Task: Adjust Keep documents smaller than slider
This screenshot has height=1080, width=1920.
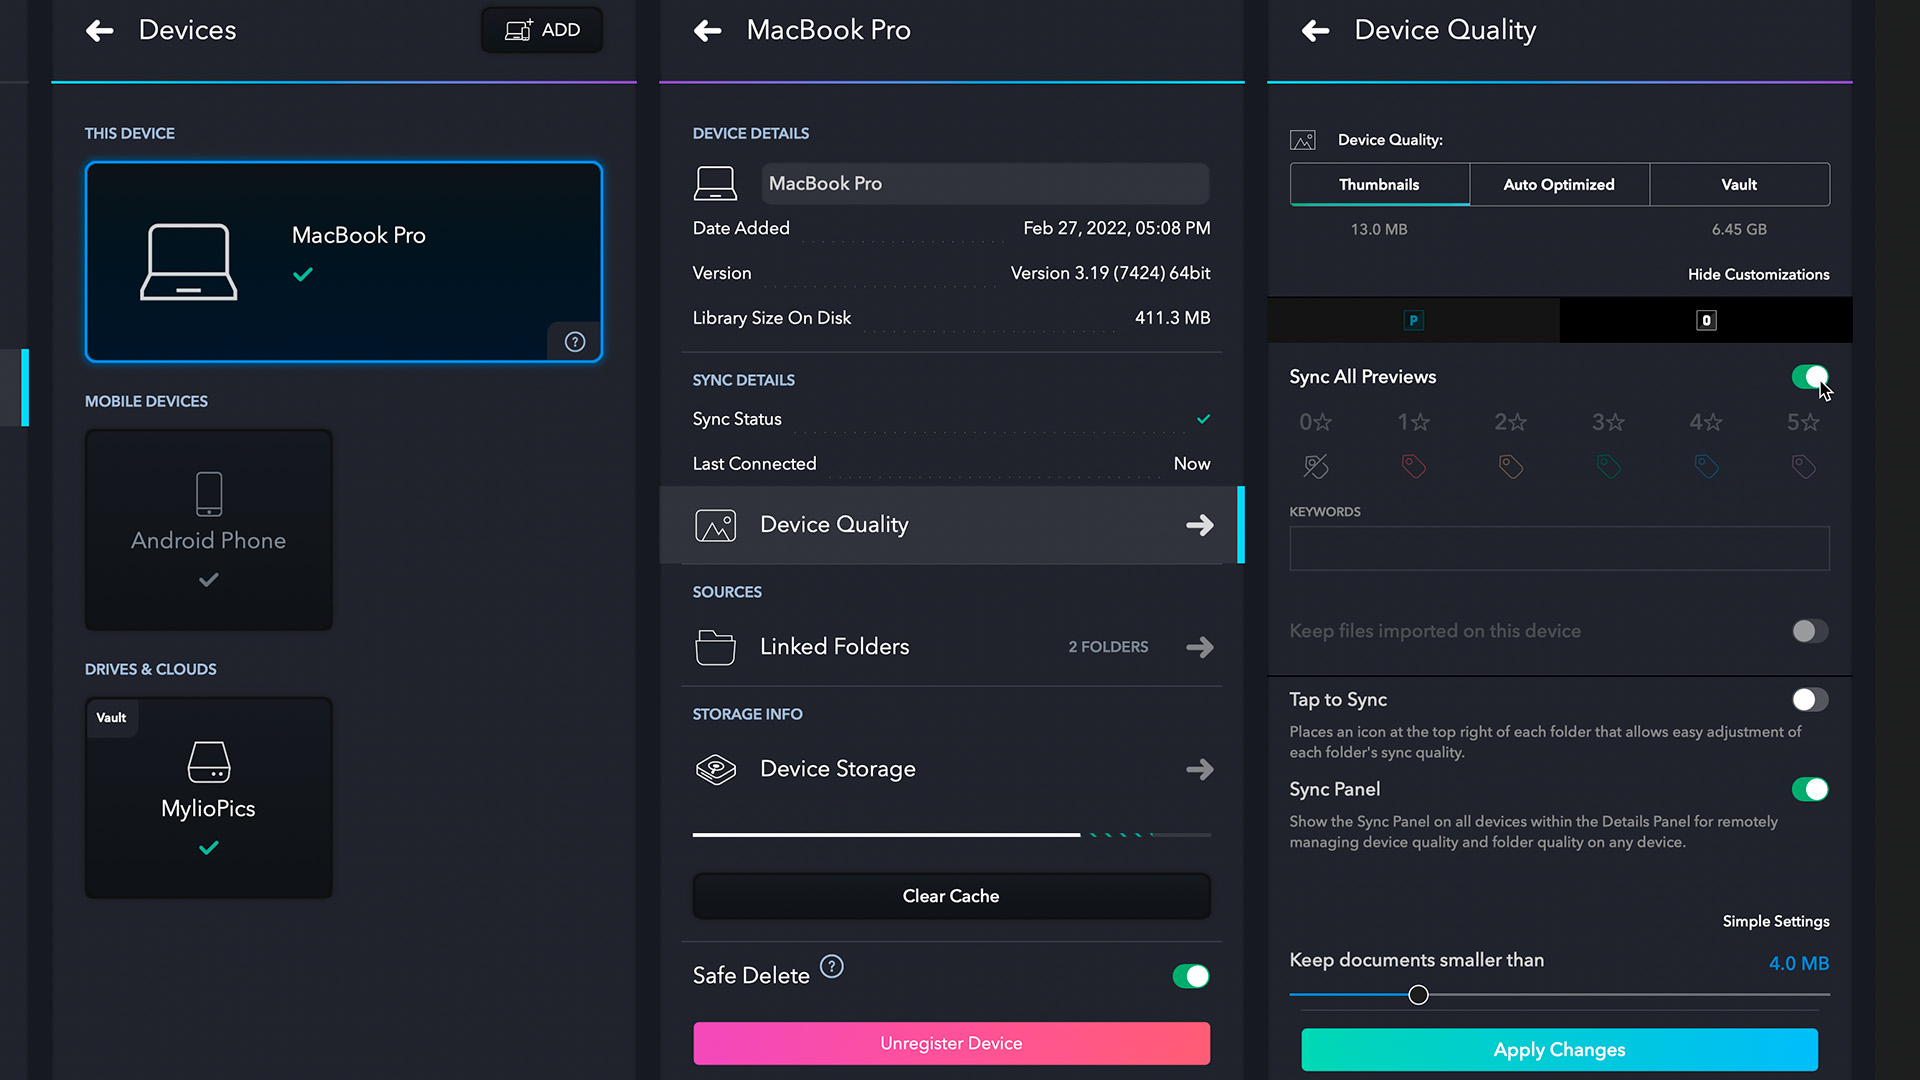Action: pyautogui.click(x=1418, y=995)
